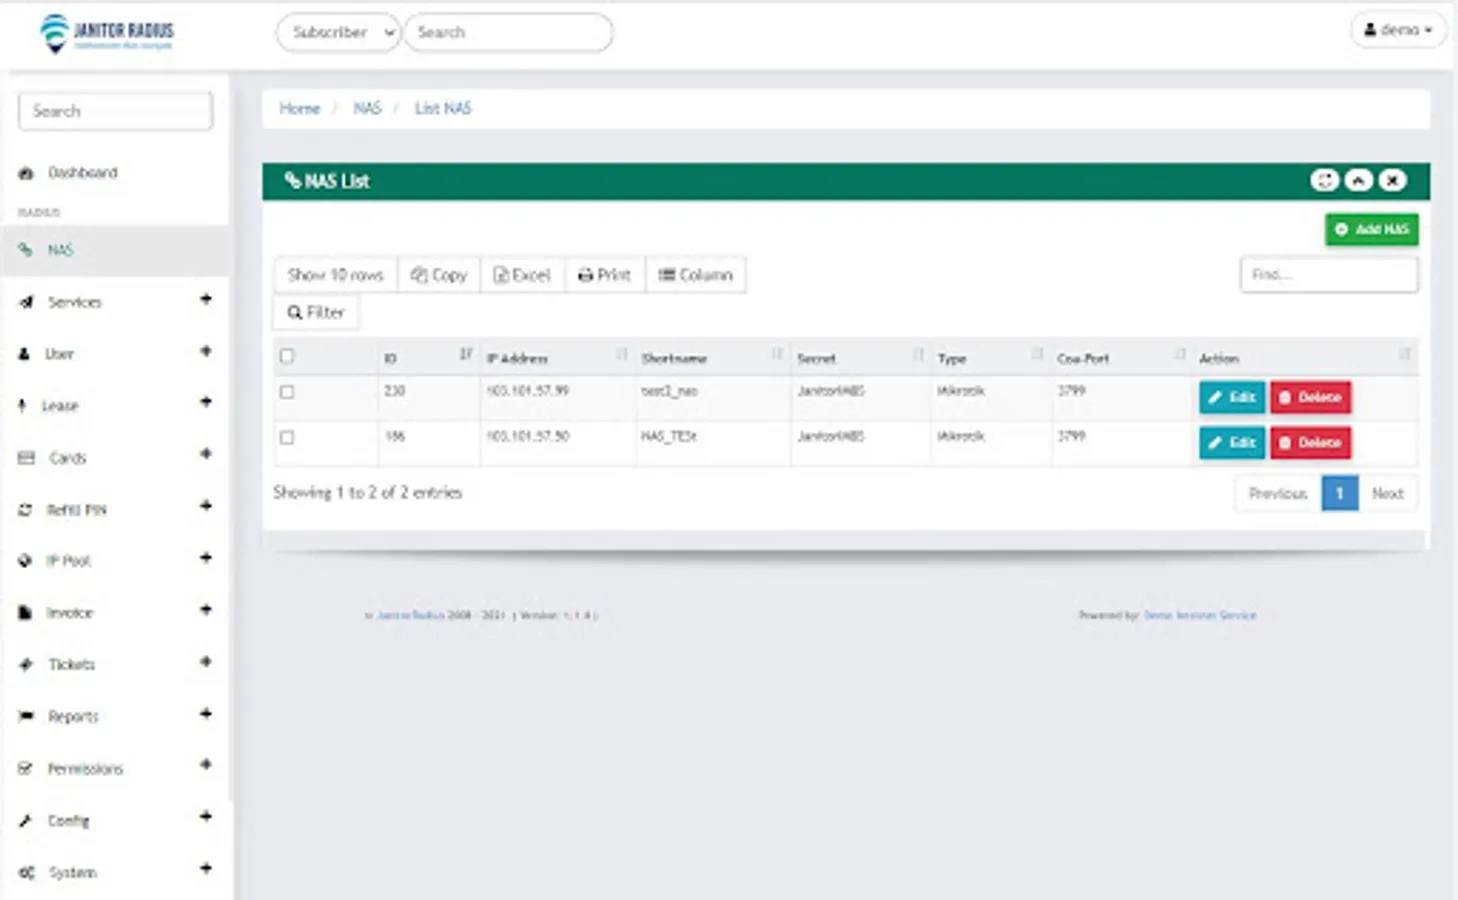Check the checkbox for NAS ID 186
The width and height of the screenshot is (1458, 900).
click(287, 437)
